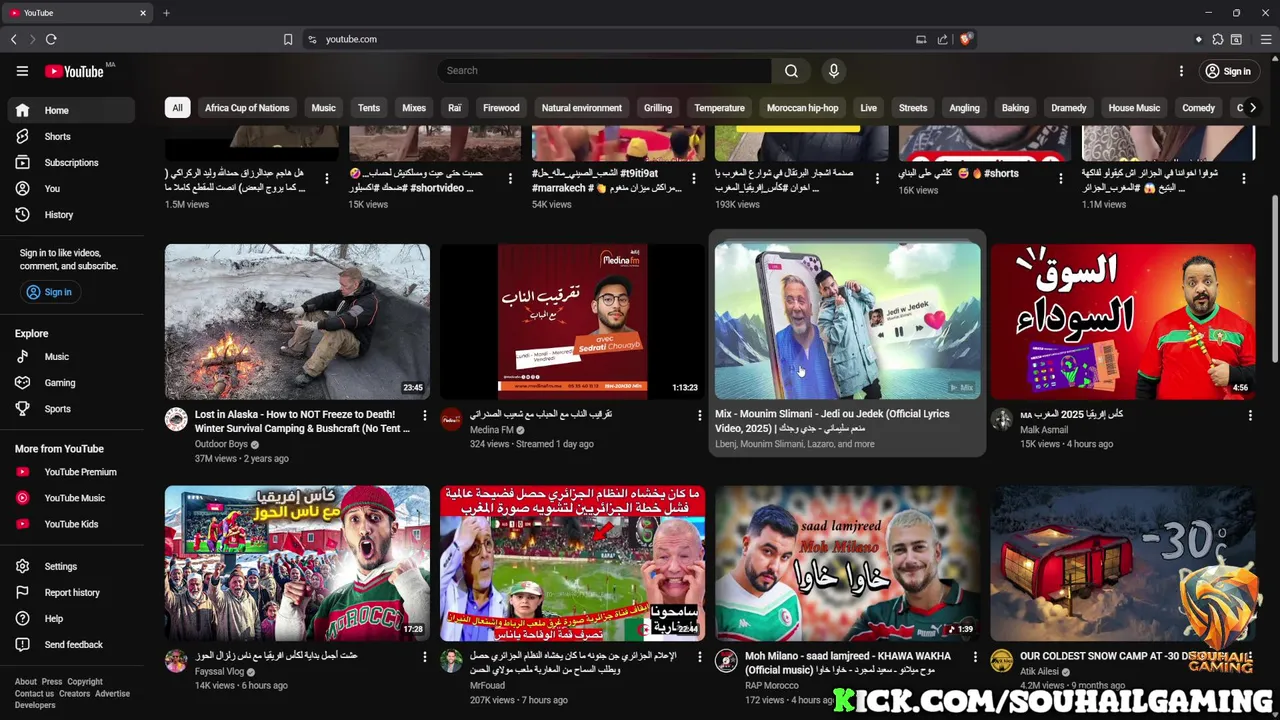Screen dimensions: 1280x720
Task: Open Report history in sidebar
Action: (x=70, y=592)
